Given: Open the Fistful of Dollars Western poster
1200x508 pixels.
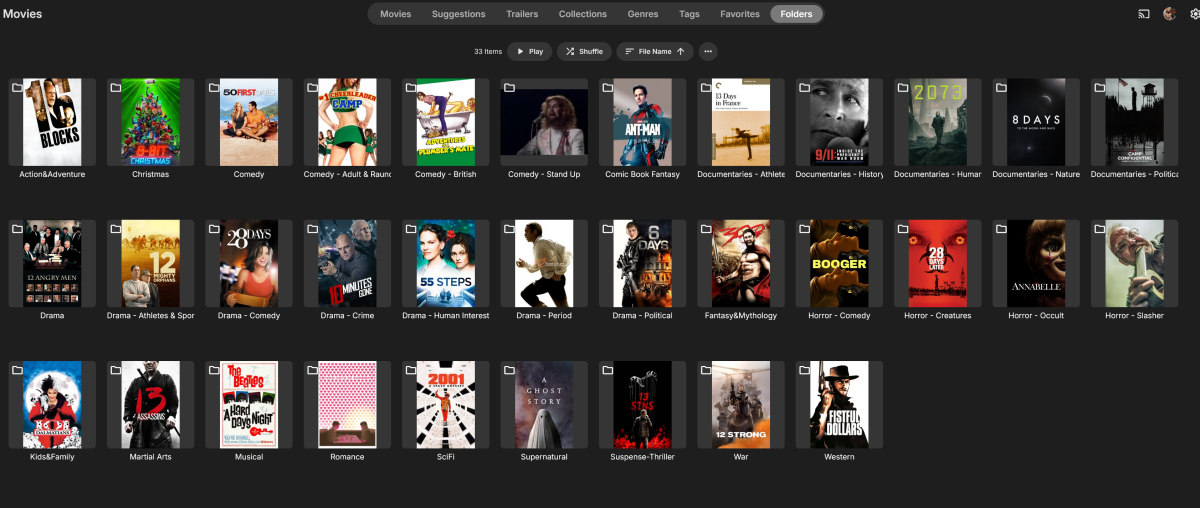Looking at the screenshot, I should [x=840, y=405].
